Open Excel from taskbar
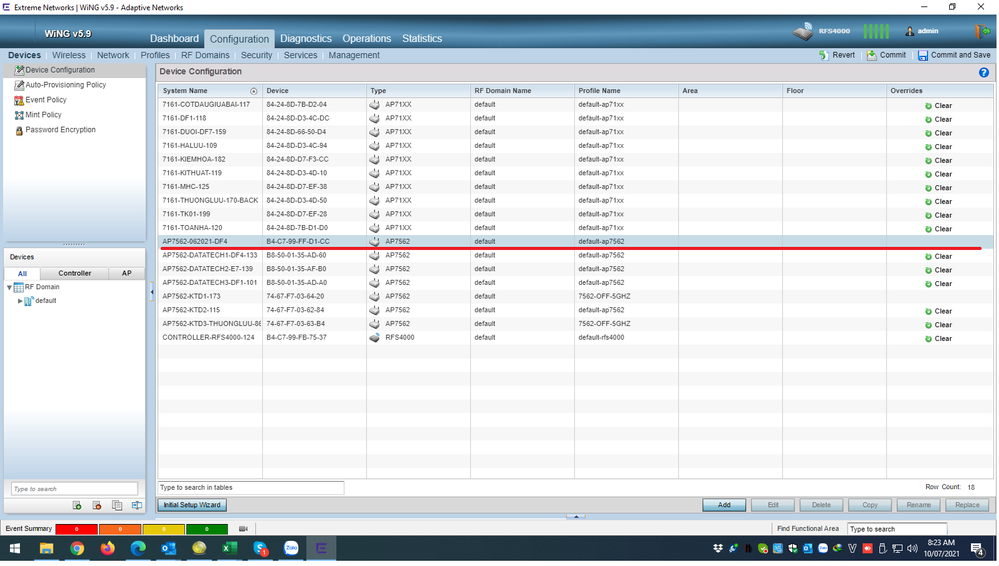This screenshot has width=999, height=566. (229, 549)
